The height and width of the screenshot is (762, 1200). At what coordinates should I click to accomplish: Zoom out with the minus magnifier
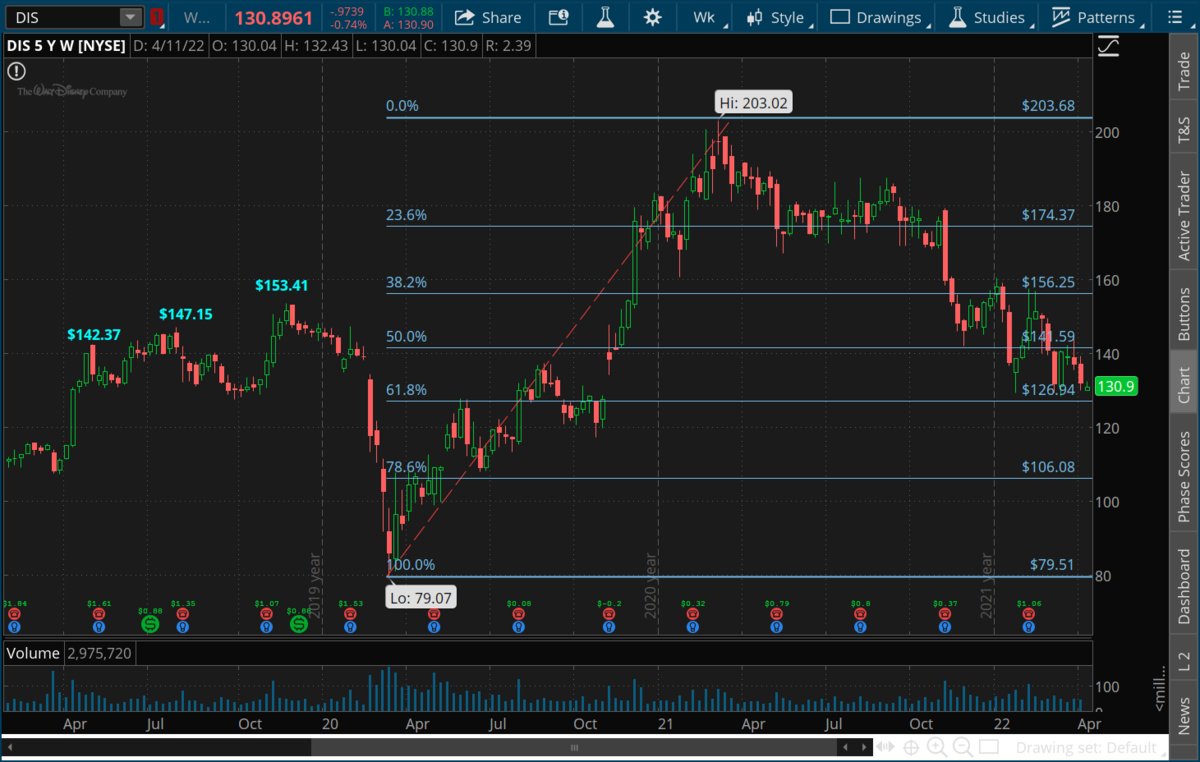pos(962,747)
